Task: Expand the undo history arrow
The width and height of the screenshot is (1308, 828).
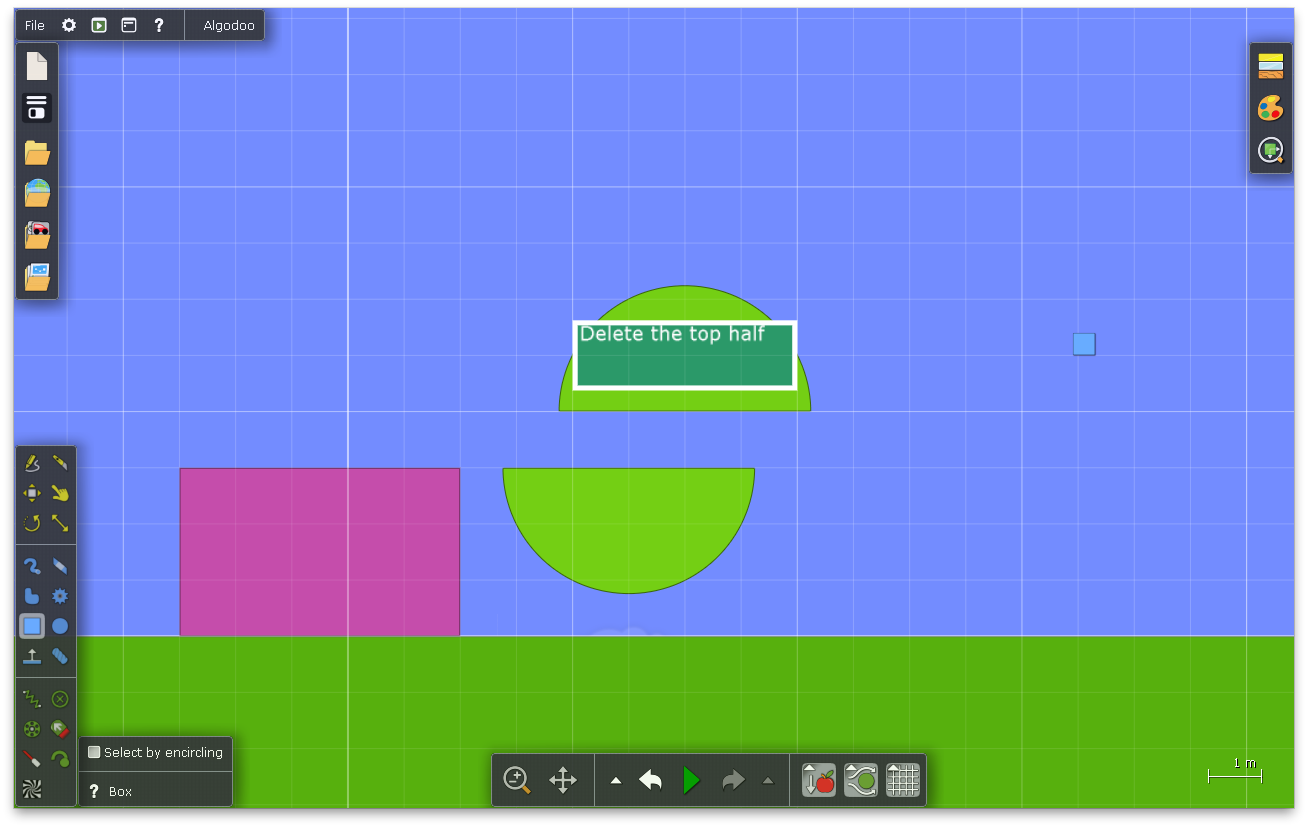Action: click(616, 781)
